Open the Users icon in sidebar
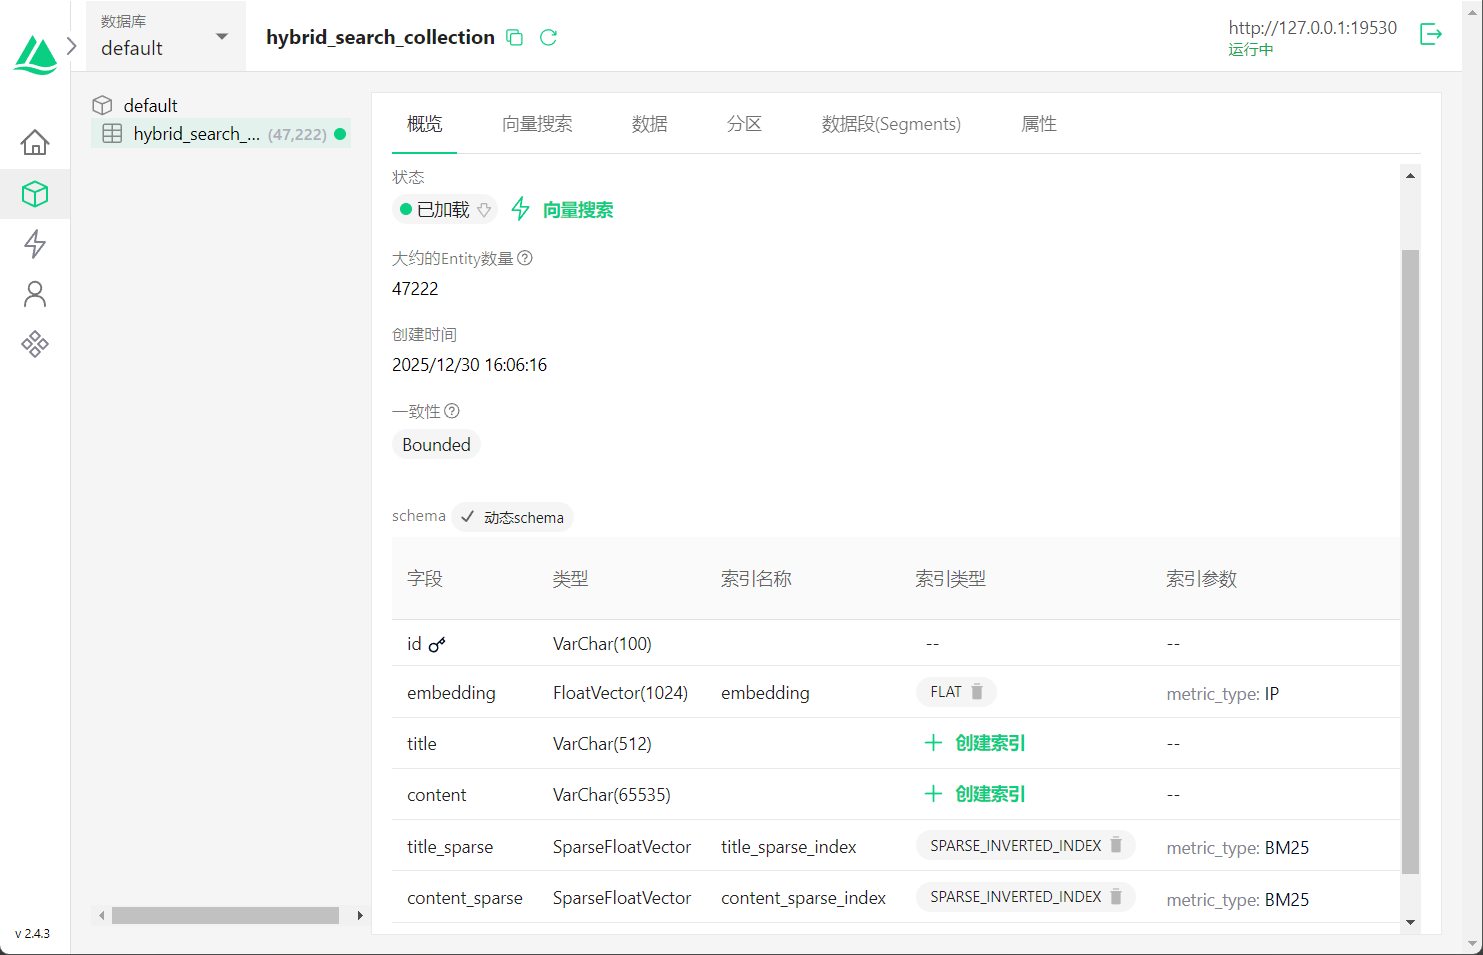The height and width of the screenshot is (955, 1483). point(35,294)
